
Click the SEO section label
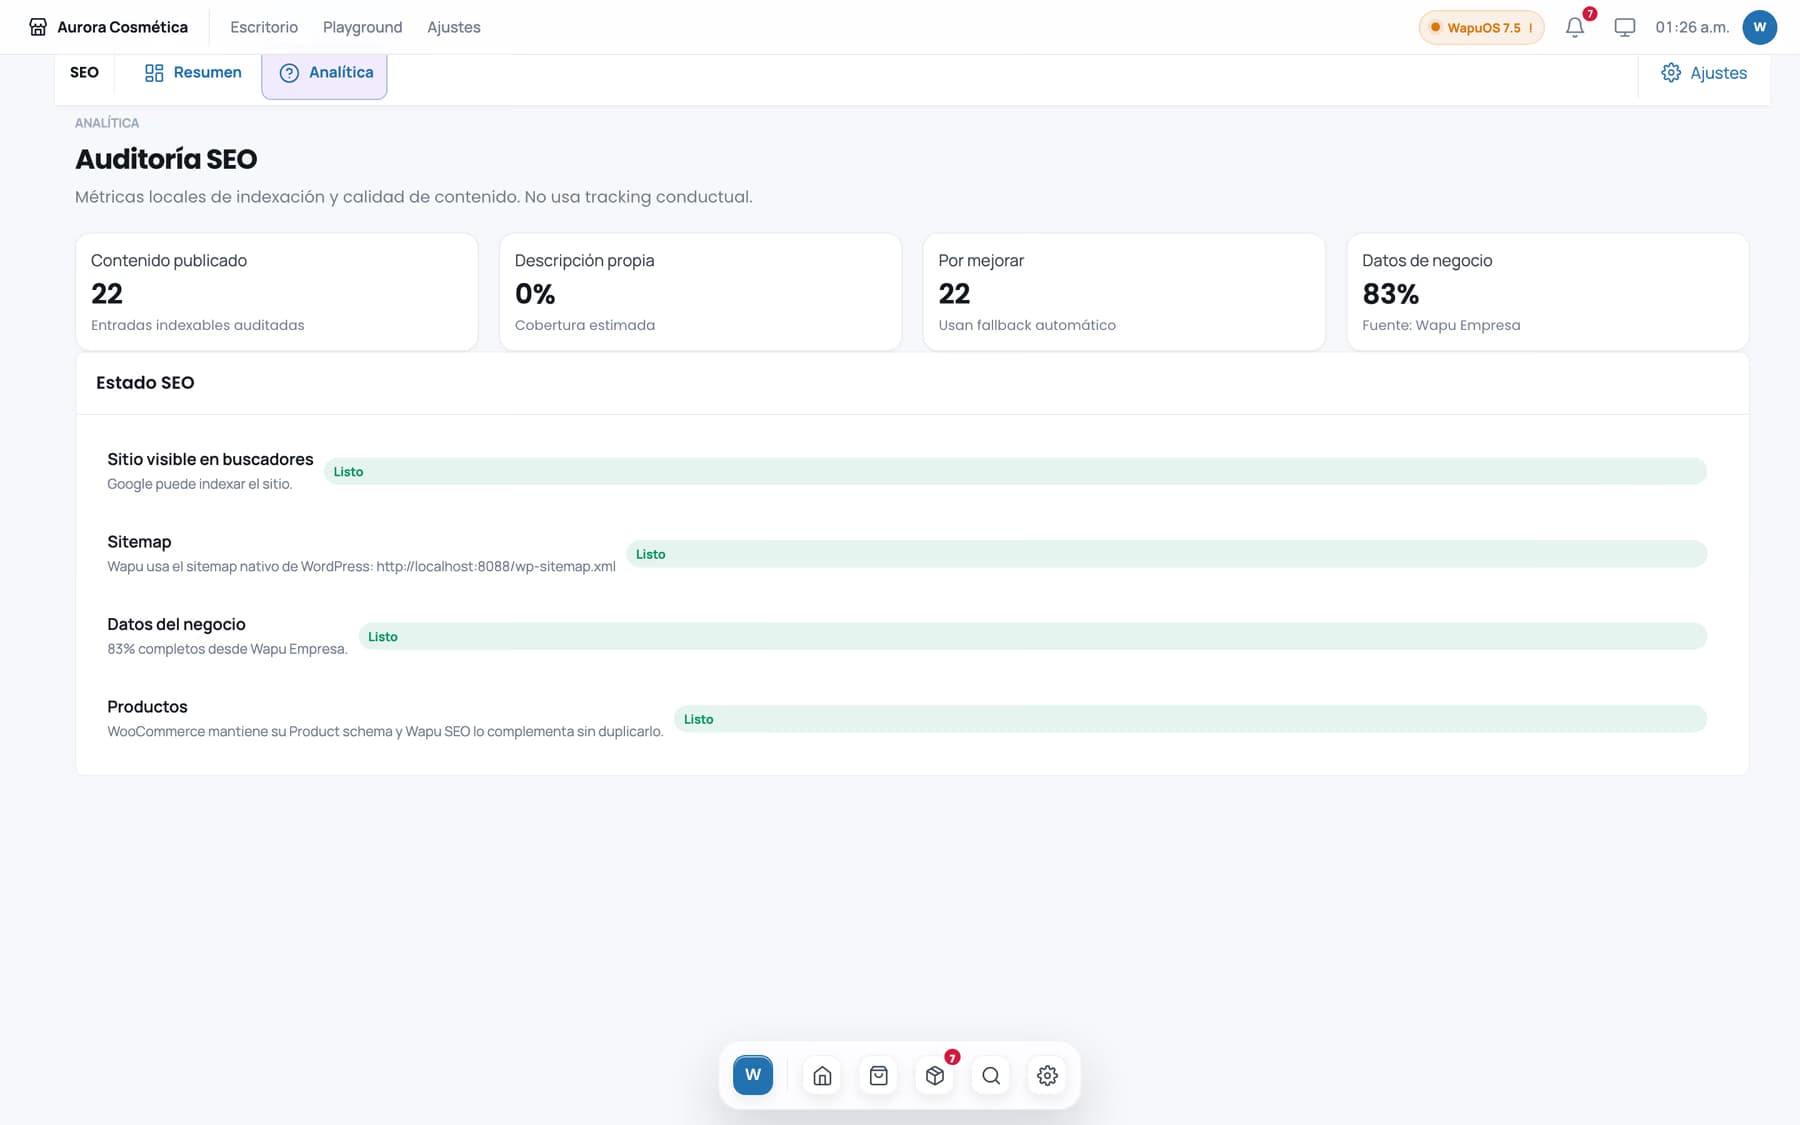84,72
